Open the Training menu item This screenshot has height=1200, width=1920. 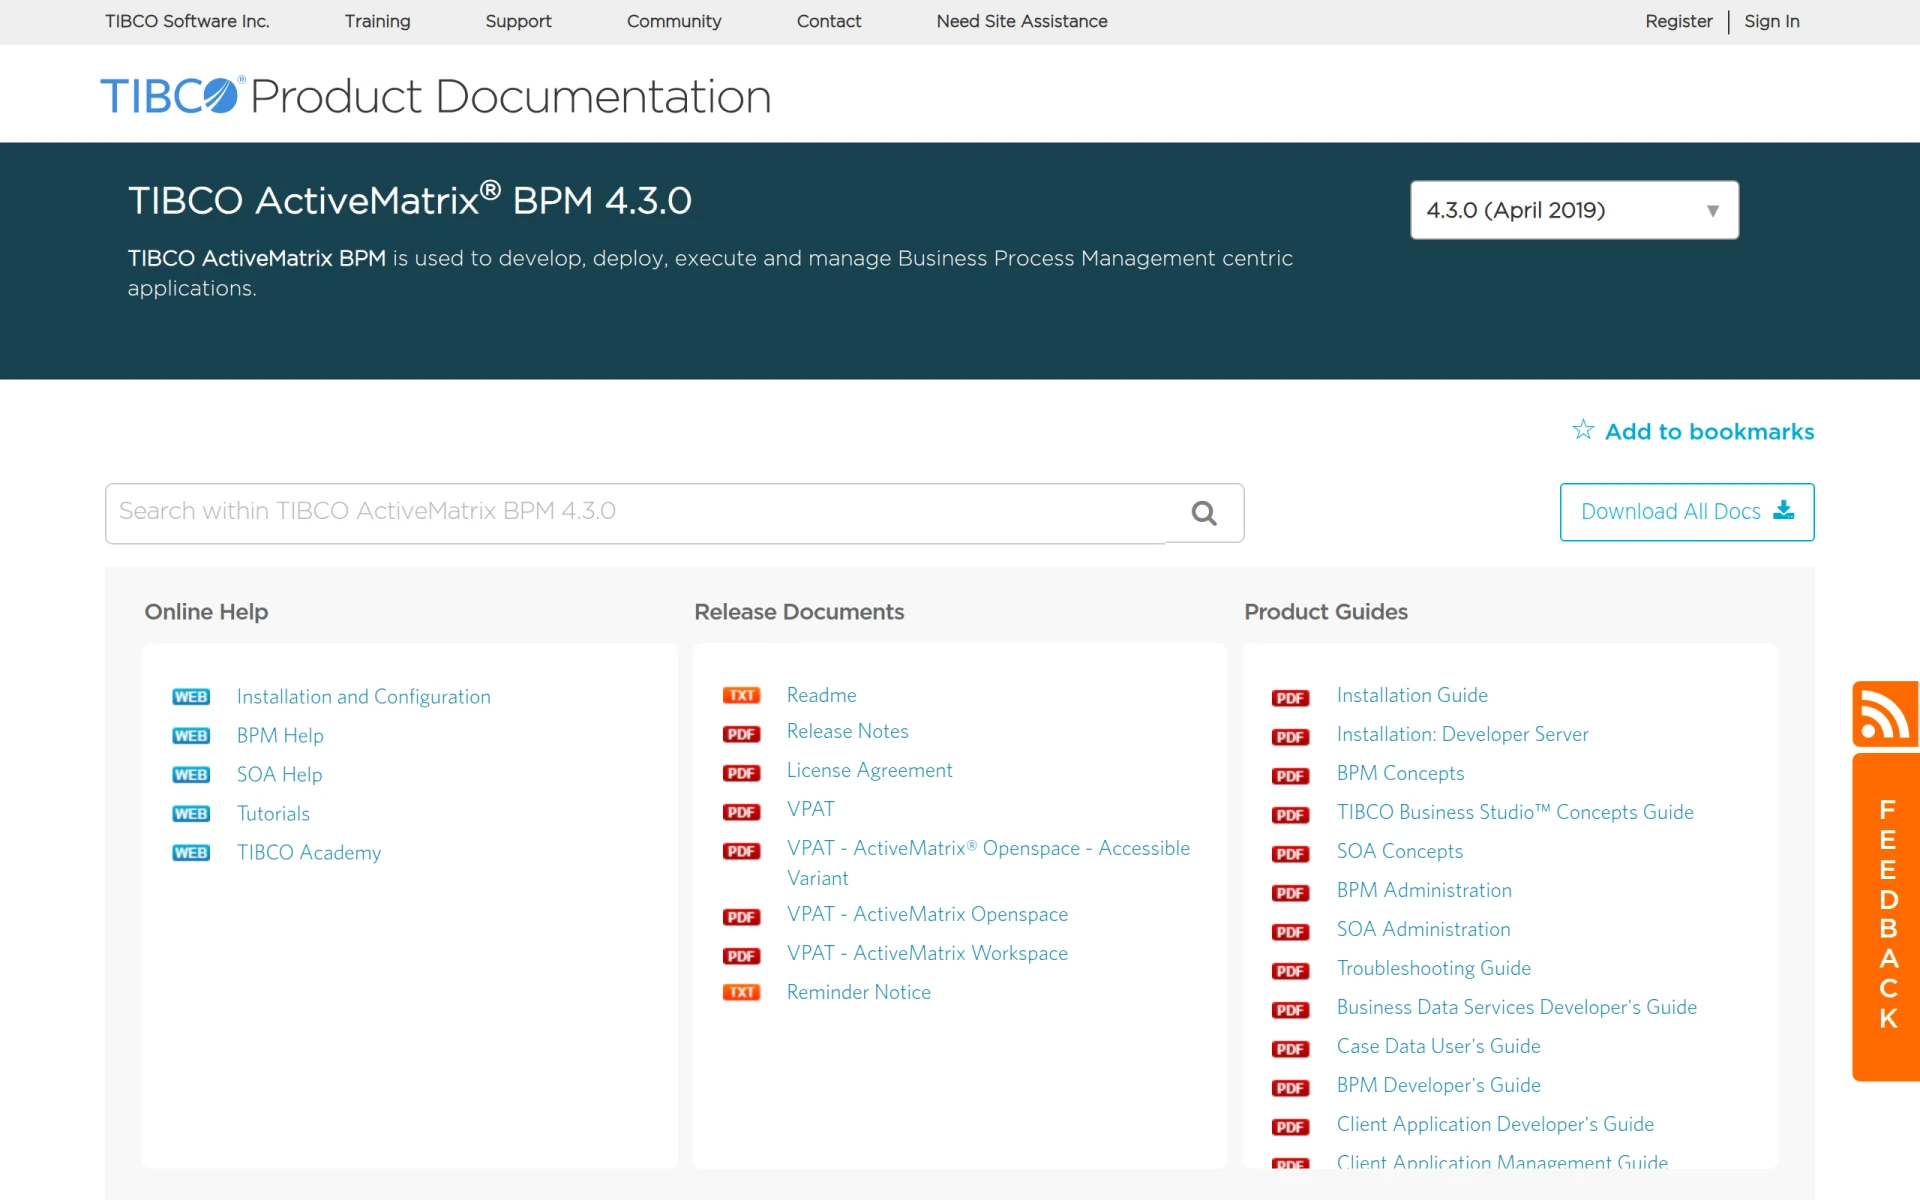click(x=377, y=21)
